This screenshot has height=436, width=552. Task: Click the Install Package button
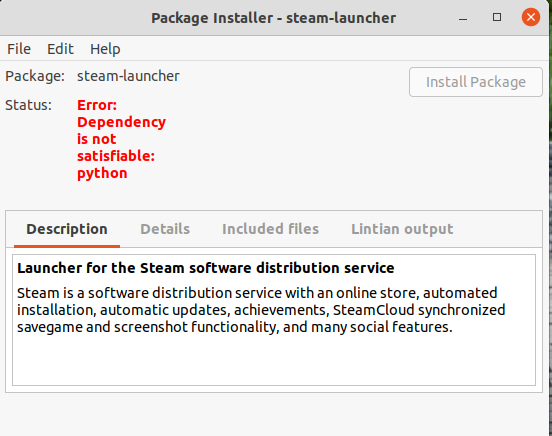[476, 82]
